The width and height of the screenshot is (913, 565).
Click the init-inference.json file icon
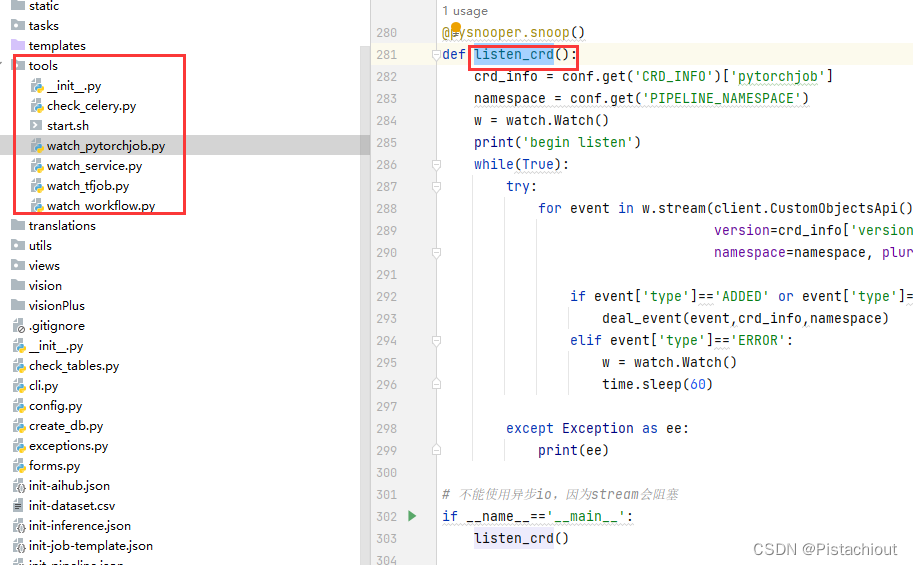click(x=19, y=526)
